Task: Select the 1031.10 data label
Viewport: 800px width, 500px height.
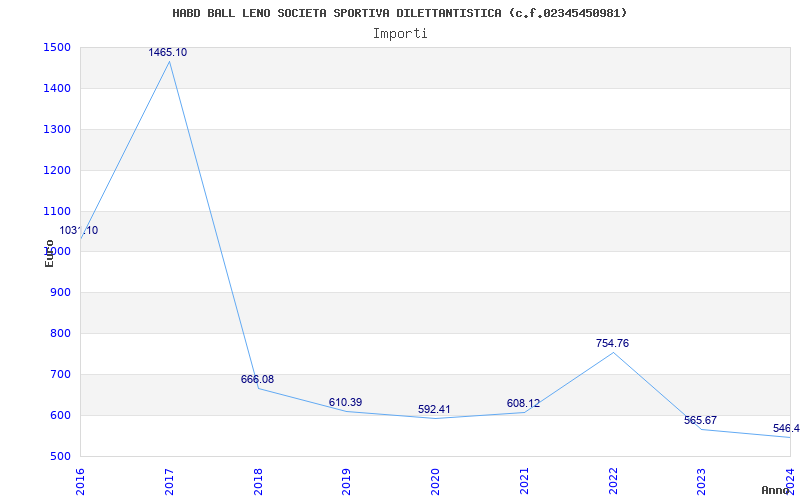Action: tap(79, 231)
